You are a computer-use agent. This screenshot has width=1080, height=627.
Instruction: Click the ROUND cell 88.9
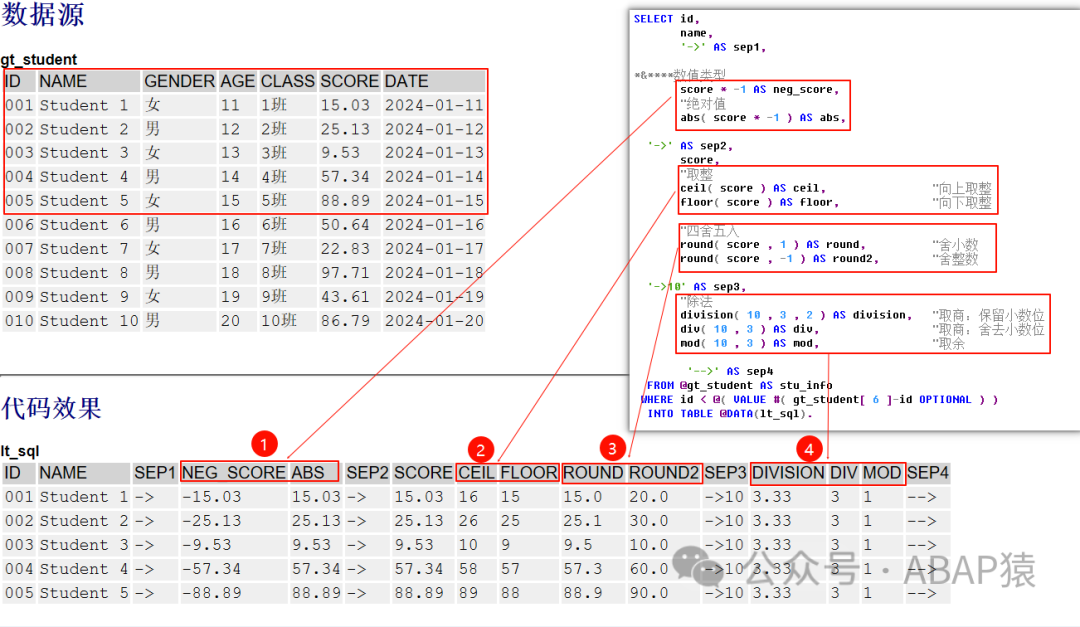point(582,593)
